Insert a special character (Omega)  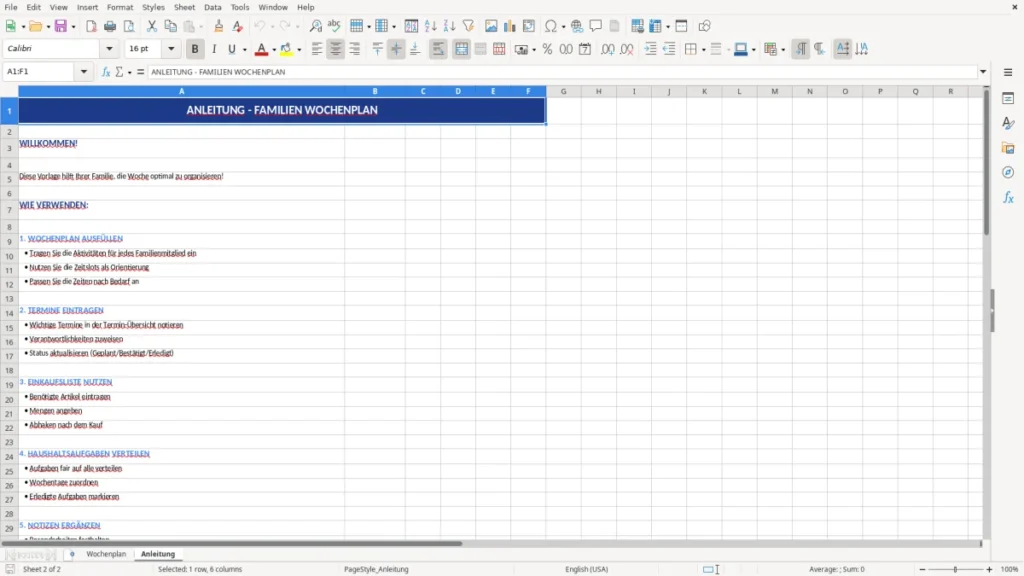(551, 26)
